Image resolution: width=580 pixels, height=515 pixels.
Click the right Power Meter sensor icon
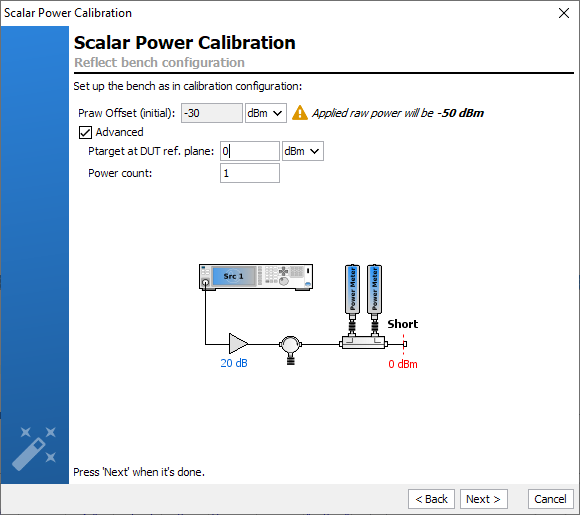(x=374, y=300)
